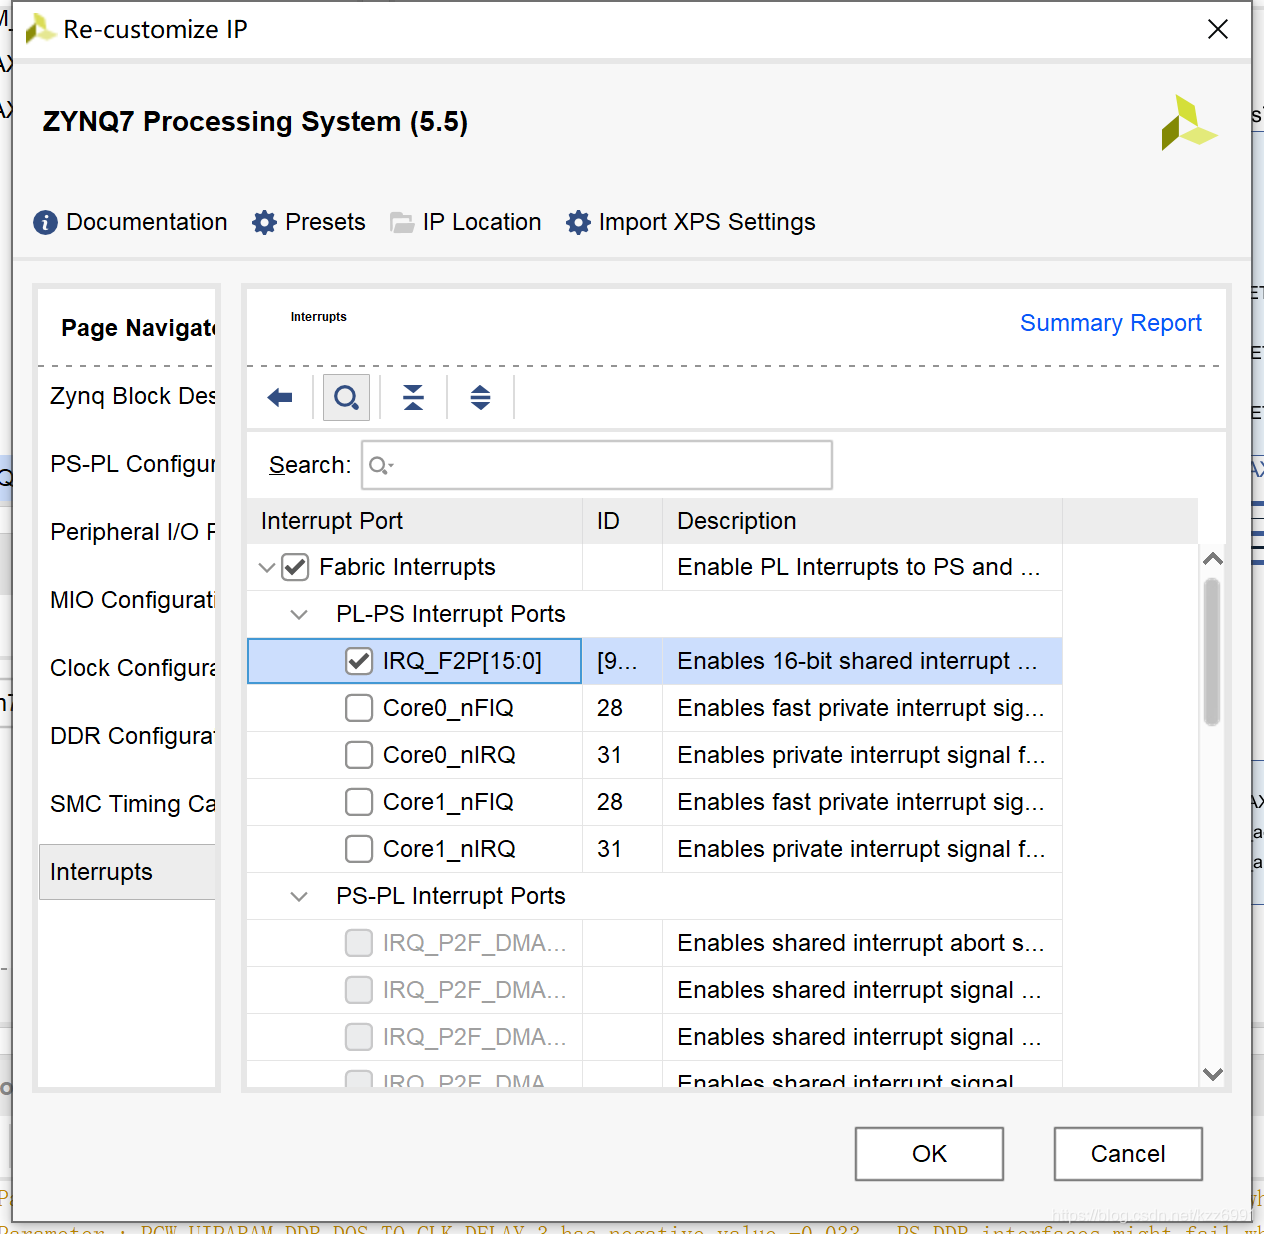The width and height of the screenshot is (1264, 1234).
Task: Click the collapse all toolbar icon
Action: pyautogui.click(x=413, y=398)
